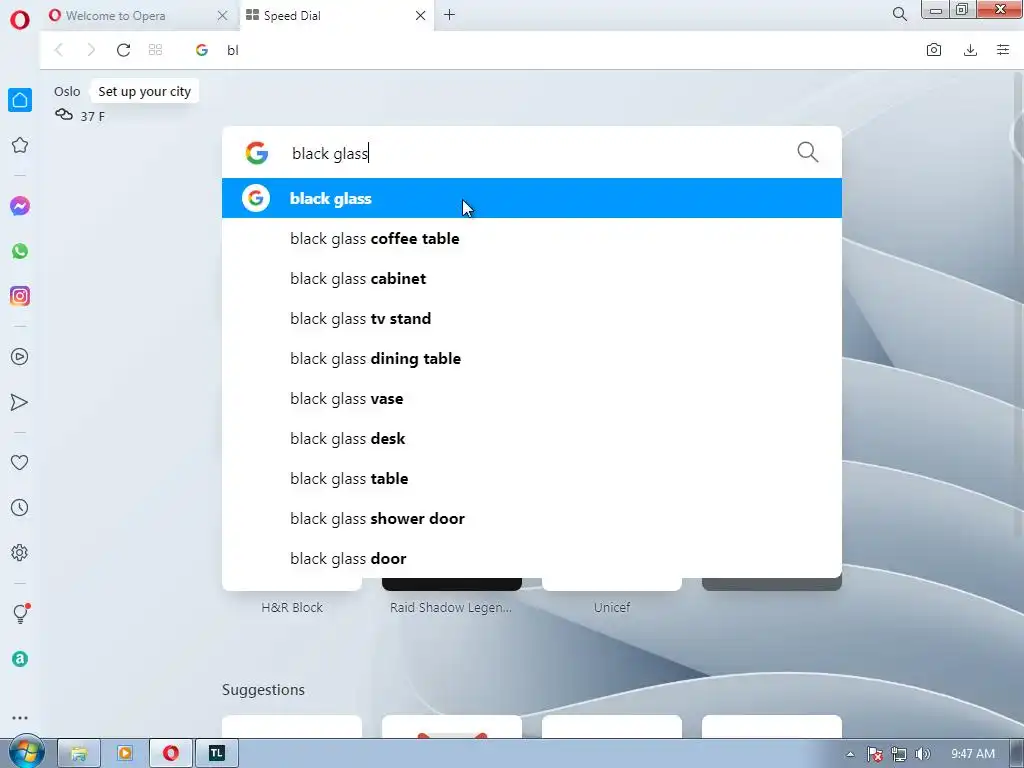Open Settings gear icon in sidebar

[20, 552]
